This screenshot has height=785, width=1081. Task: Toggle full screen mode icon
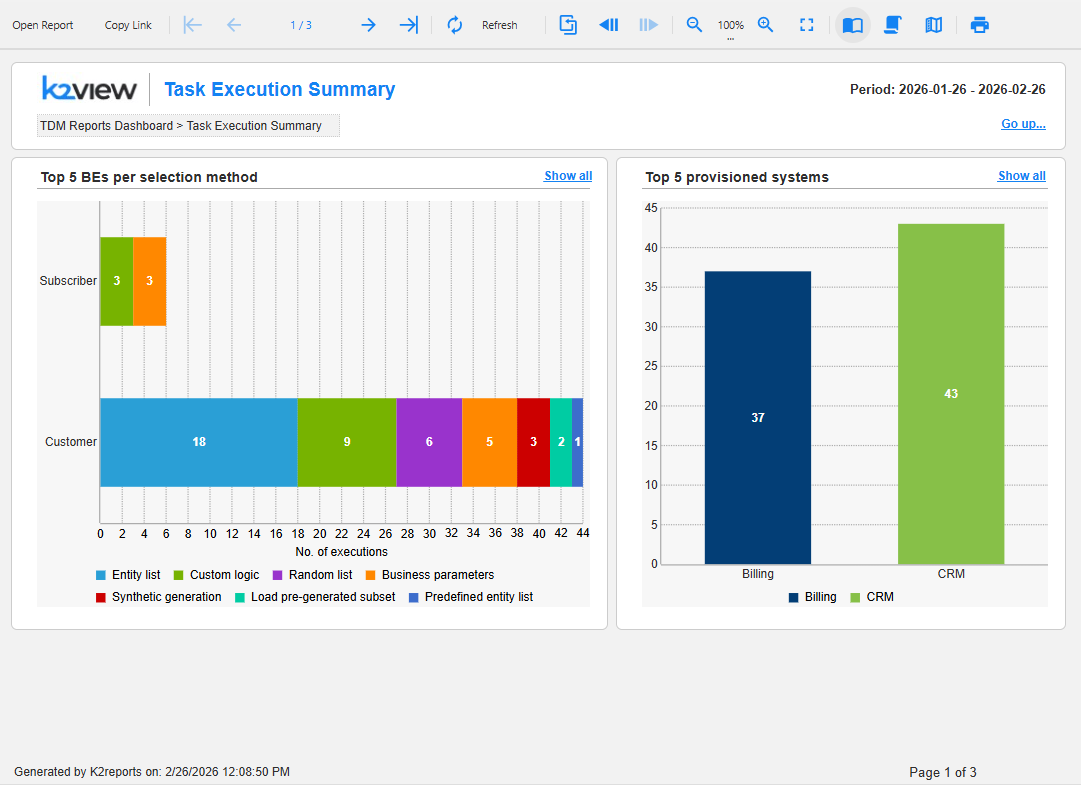(806, 25)
